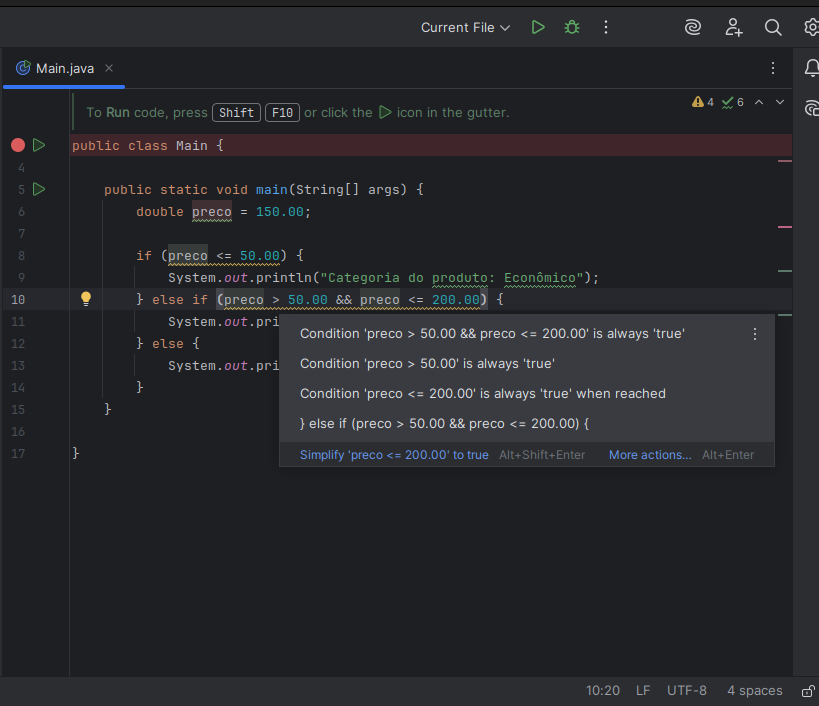
Task: Toggle the read-only lock icon in status bar
Action: point(809,691)
